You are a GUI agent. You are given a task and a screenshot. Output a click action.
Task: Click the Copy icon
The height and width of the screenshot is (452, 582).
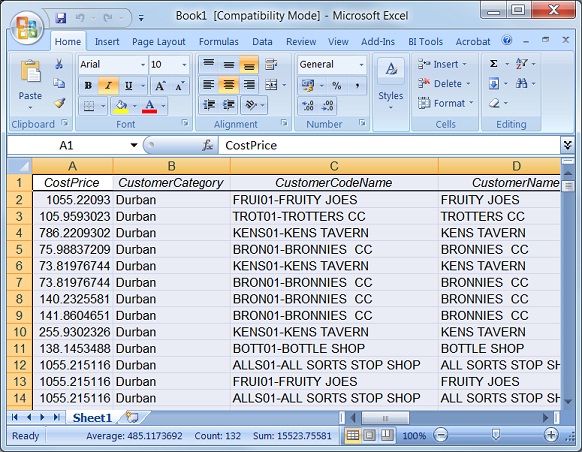tap(59, 83)
